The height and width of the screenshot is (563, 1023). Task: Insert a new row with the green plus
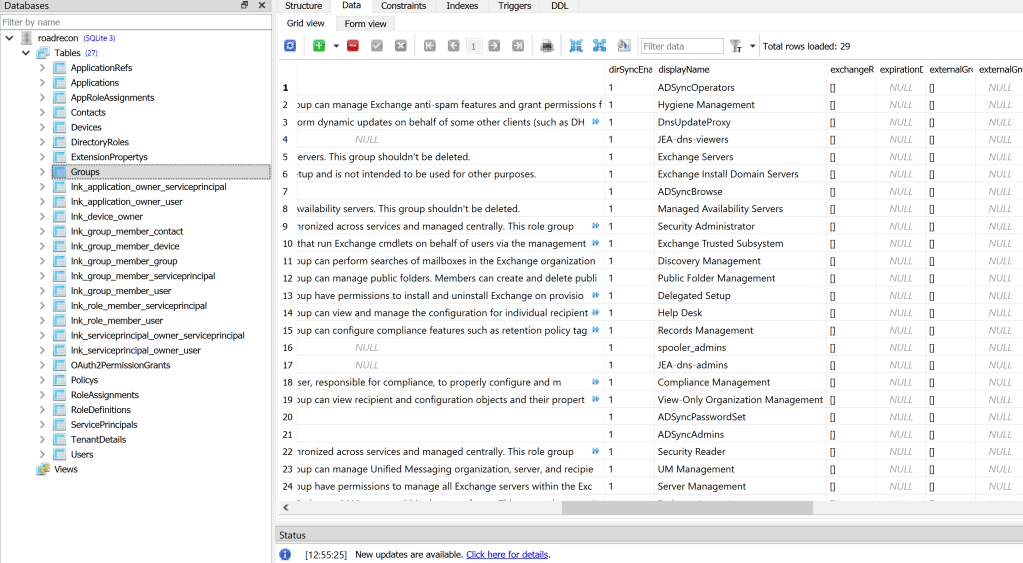[x=319, y=46]
